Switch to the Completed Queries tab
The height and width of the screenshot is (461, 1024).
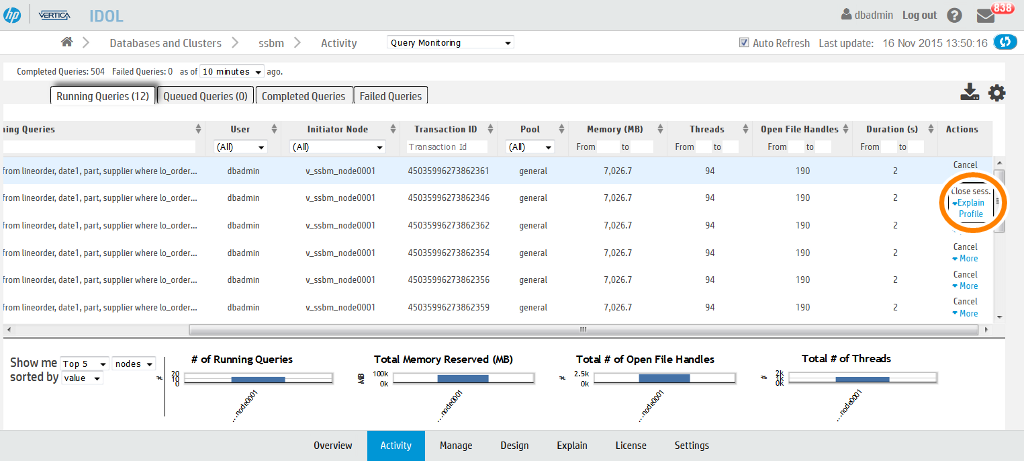[x=303, y=96]
